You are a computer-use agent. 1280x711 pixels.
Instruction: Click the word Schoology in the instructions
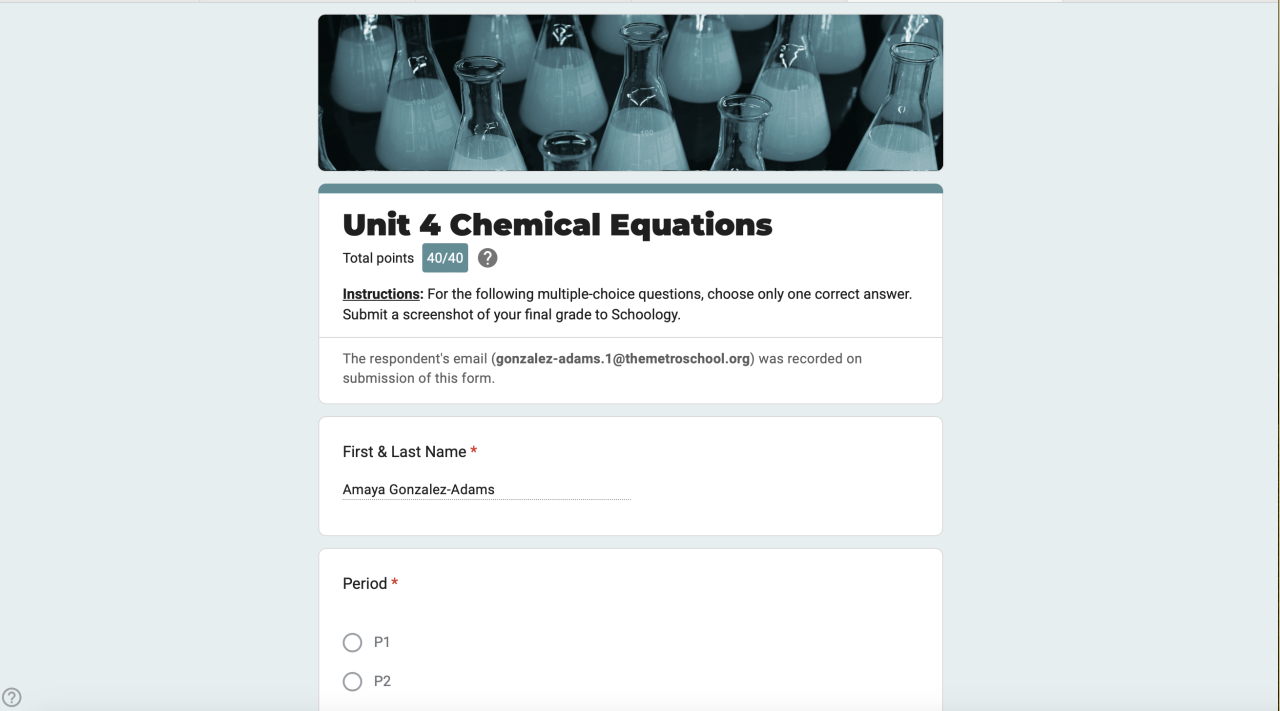646,314
